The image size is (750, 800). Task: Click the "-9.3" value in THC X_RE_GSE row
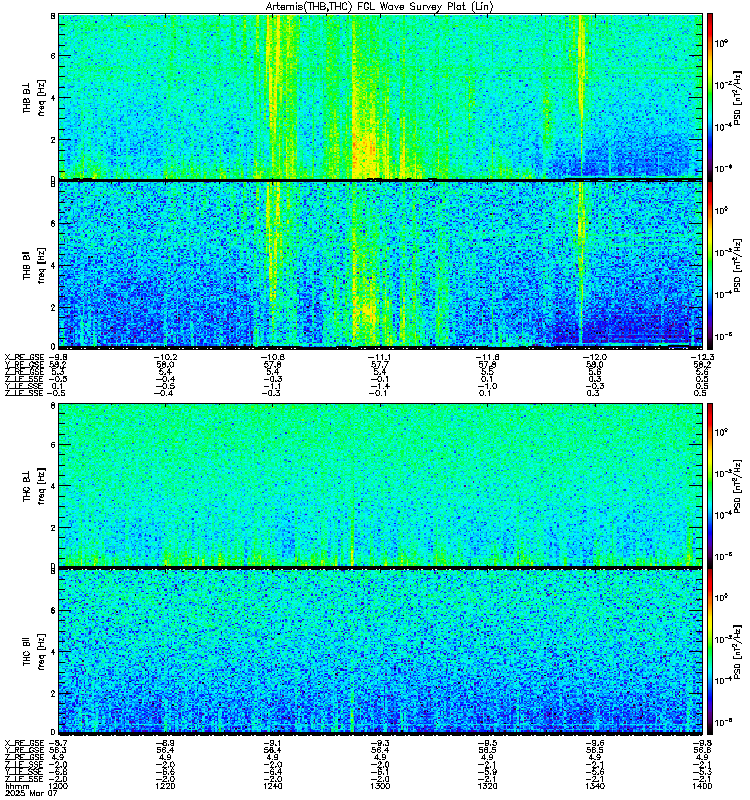click(x=380, y=743)
